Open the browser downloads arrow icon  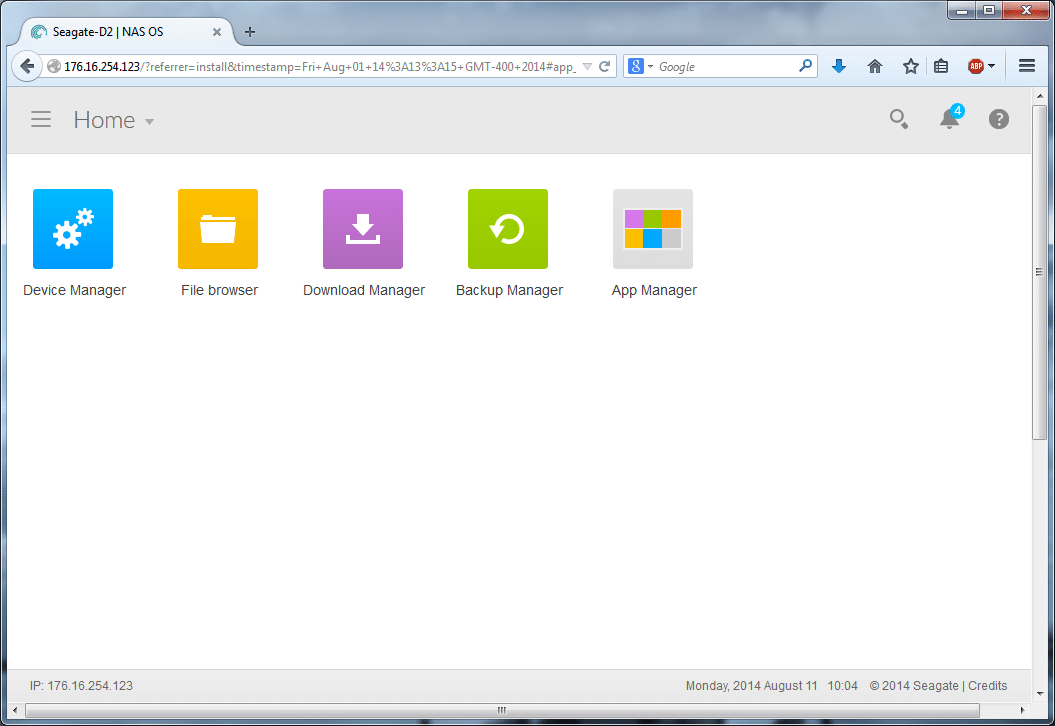[838, 66]
